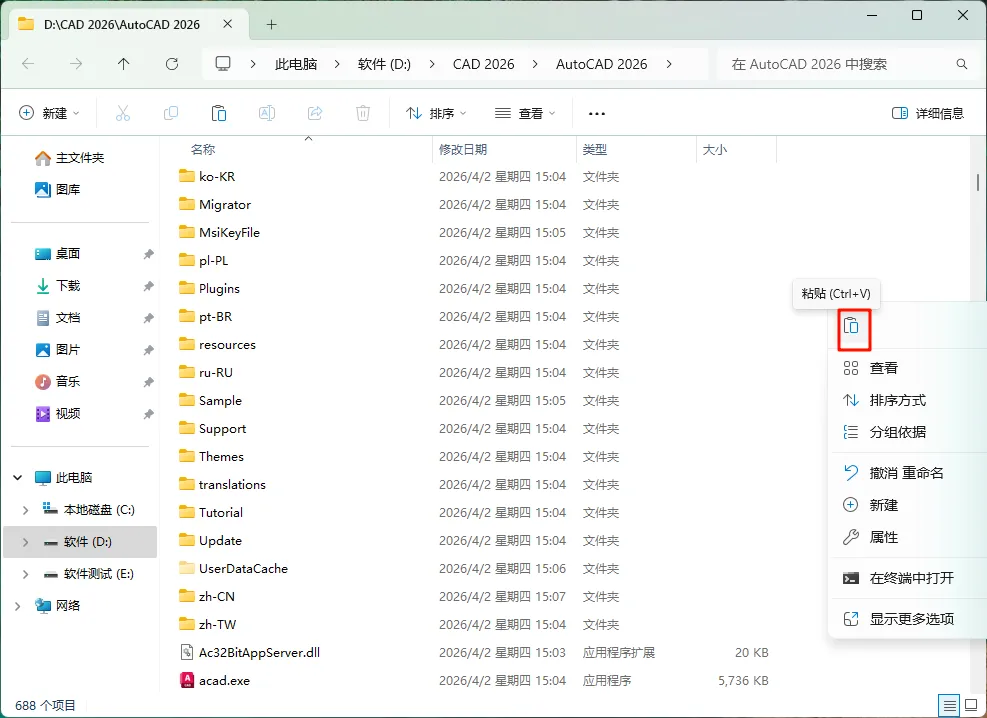Switch to large thumbnails view icon
The width and height of the screenshot is (987, 718).
pyautogui.click(x=971, y=705)
